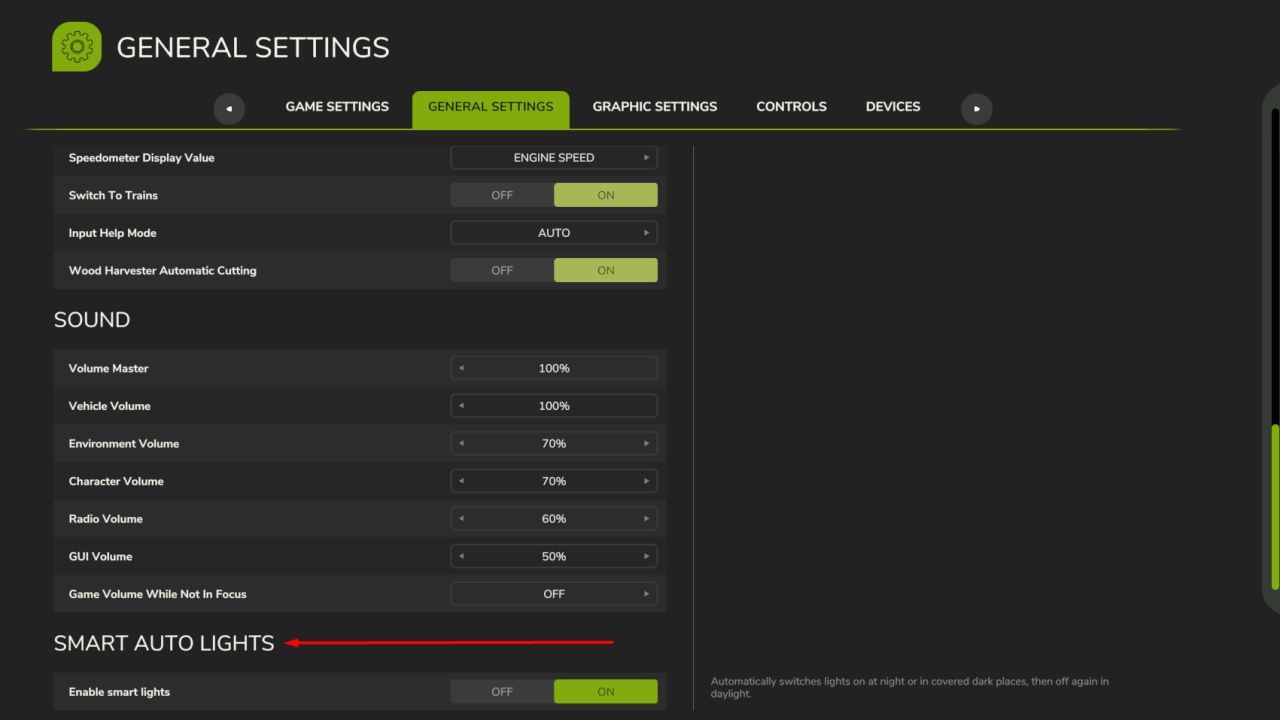Screen dimensions: 1280x720
Task: Click the green vertical scrollbar thumb
Action: pos(1275,506)
